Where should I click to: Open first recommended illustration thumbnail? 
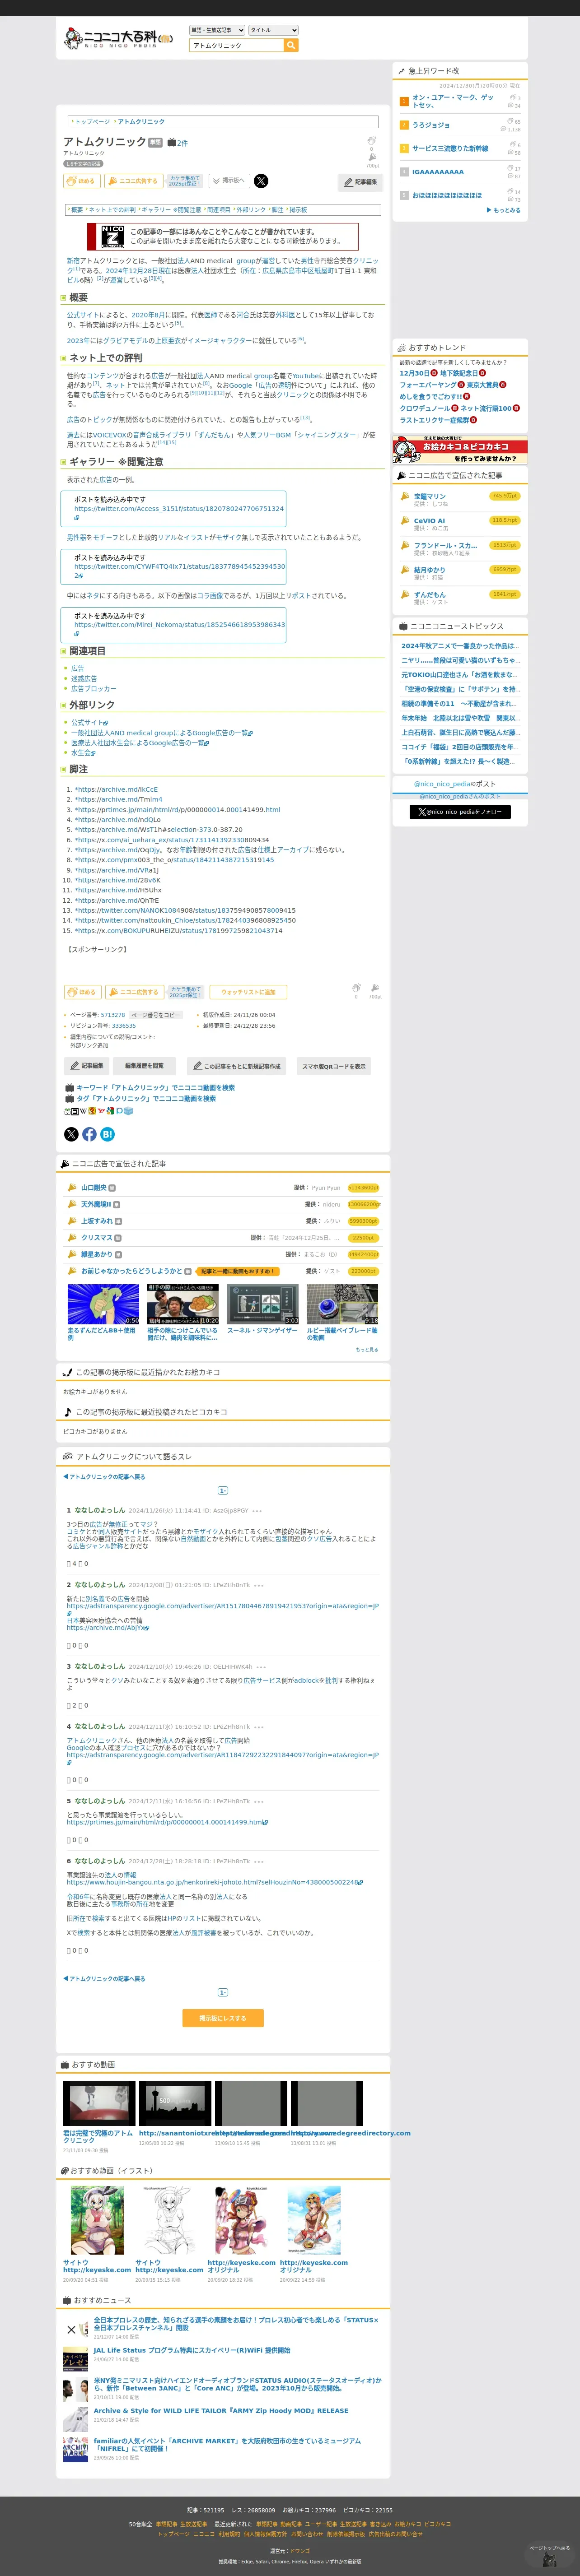point(97,2220)
